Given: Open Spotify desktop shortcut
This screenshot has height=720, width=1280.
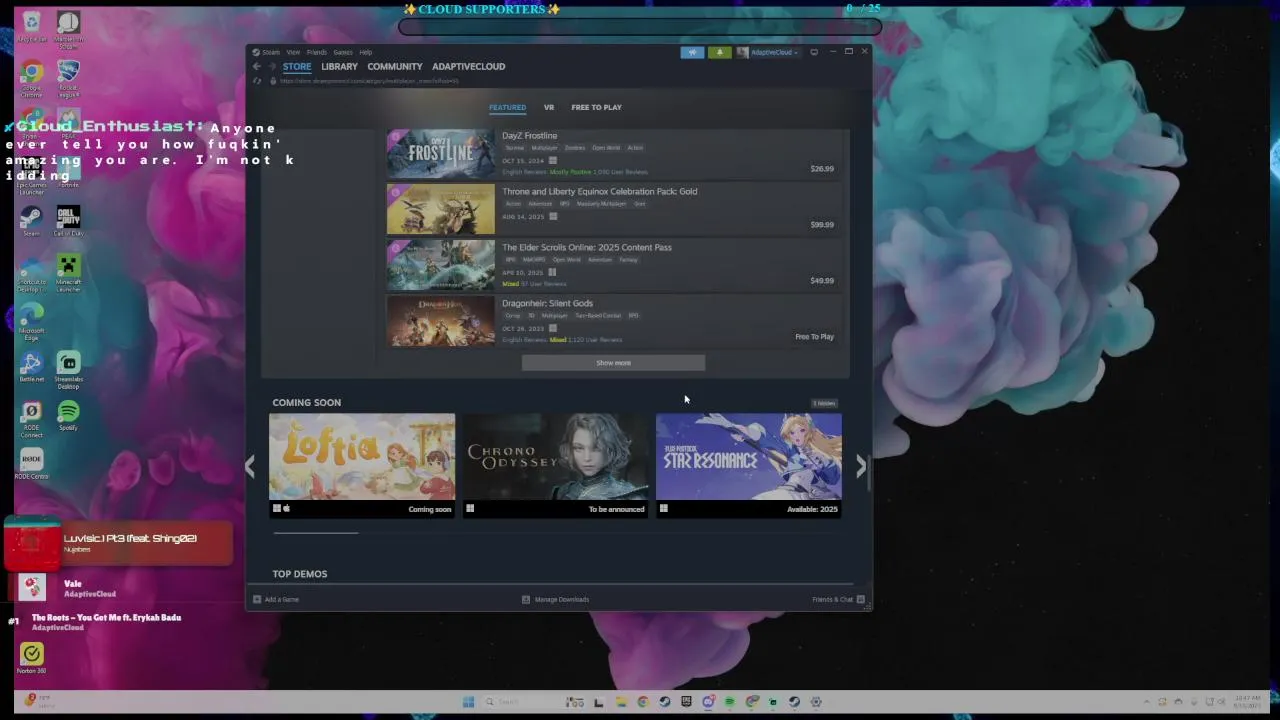Looking at the screenshot, I should tap(68, 416).
